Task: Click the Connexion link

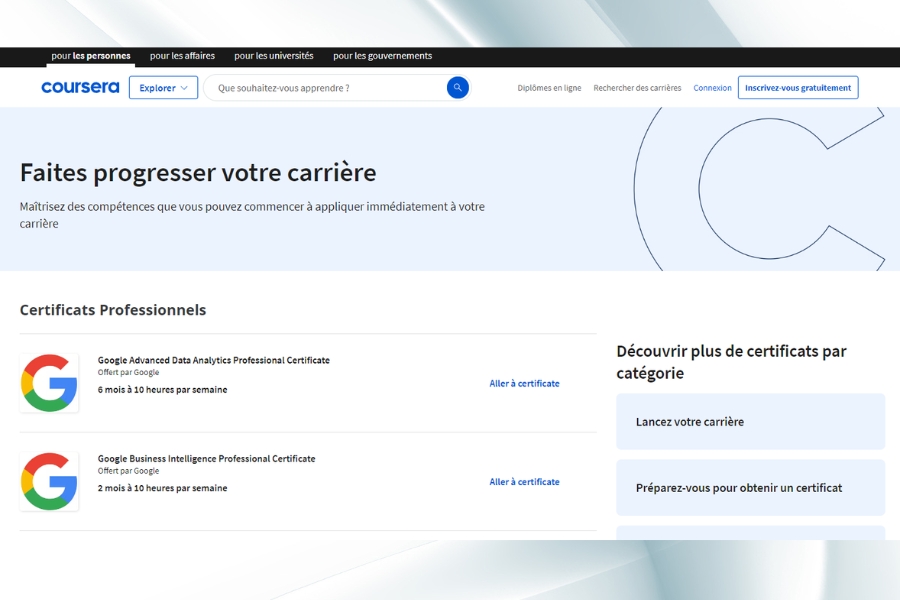Action: [712, 88]
